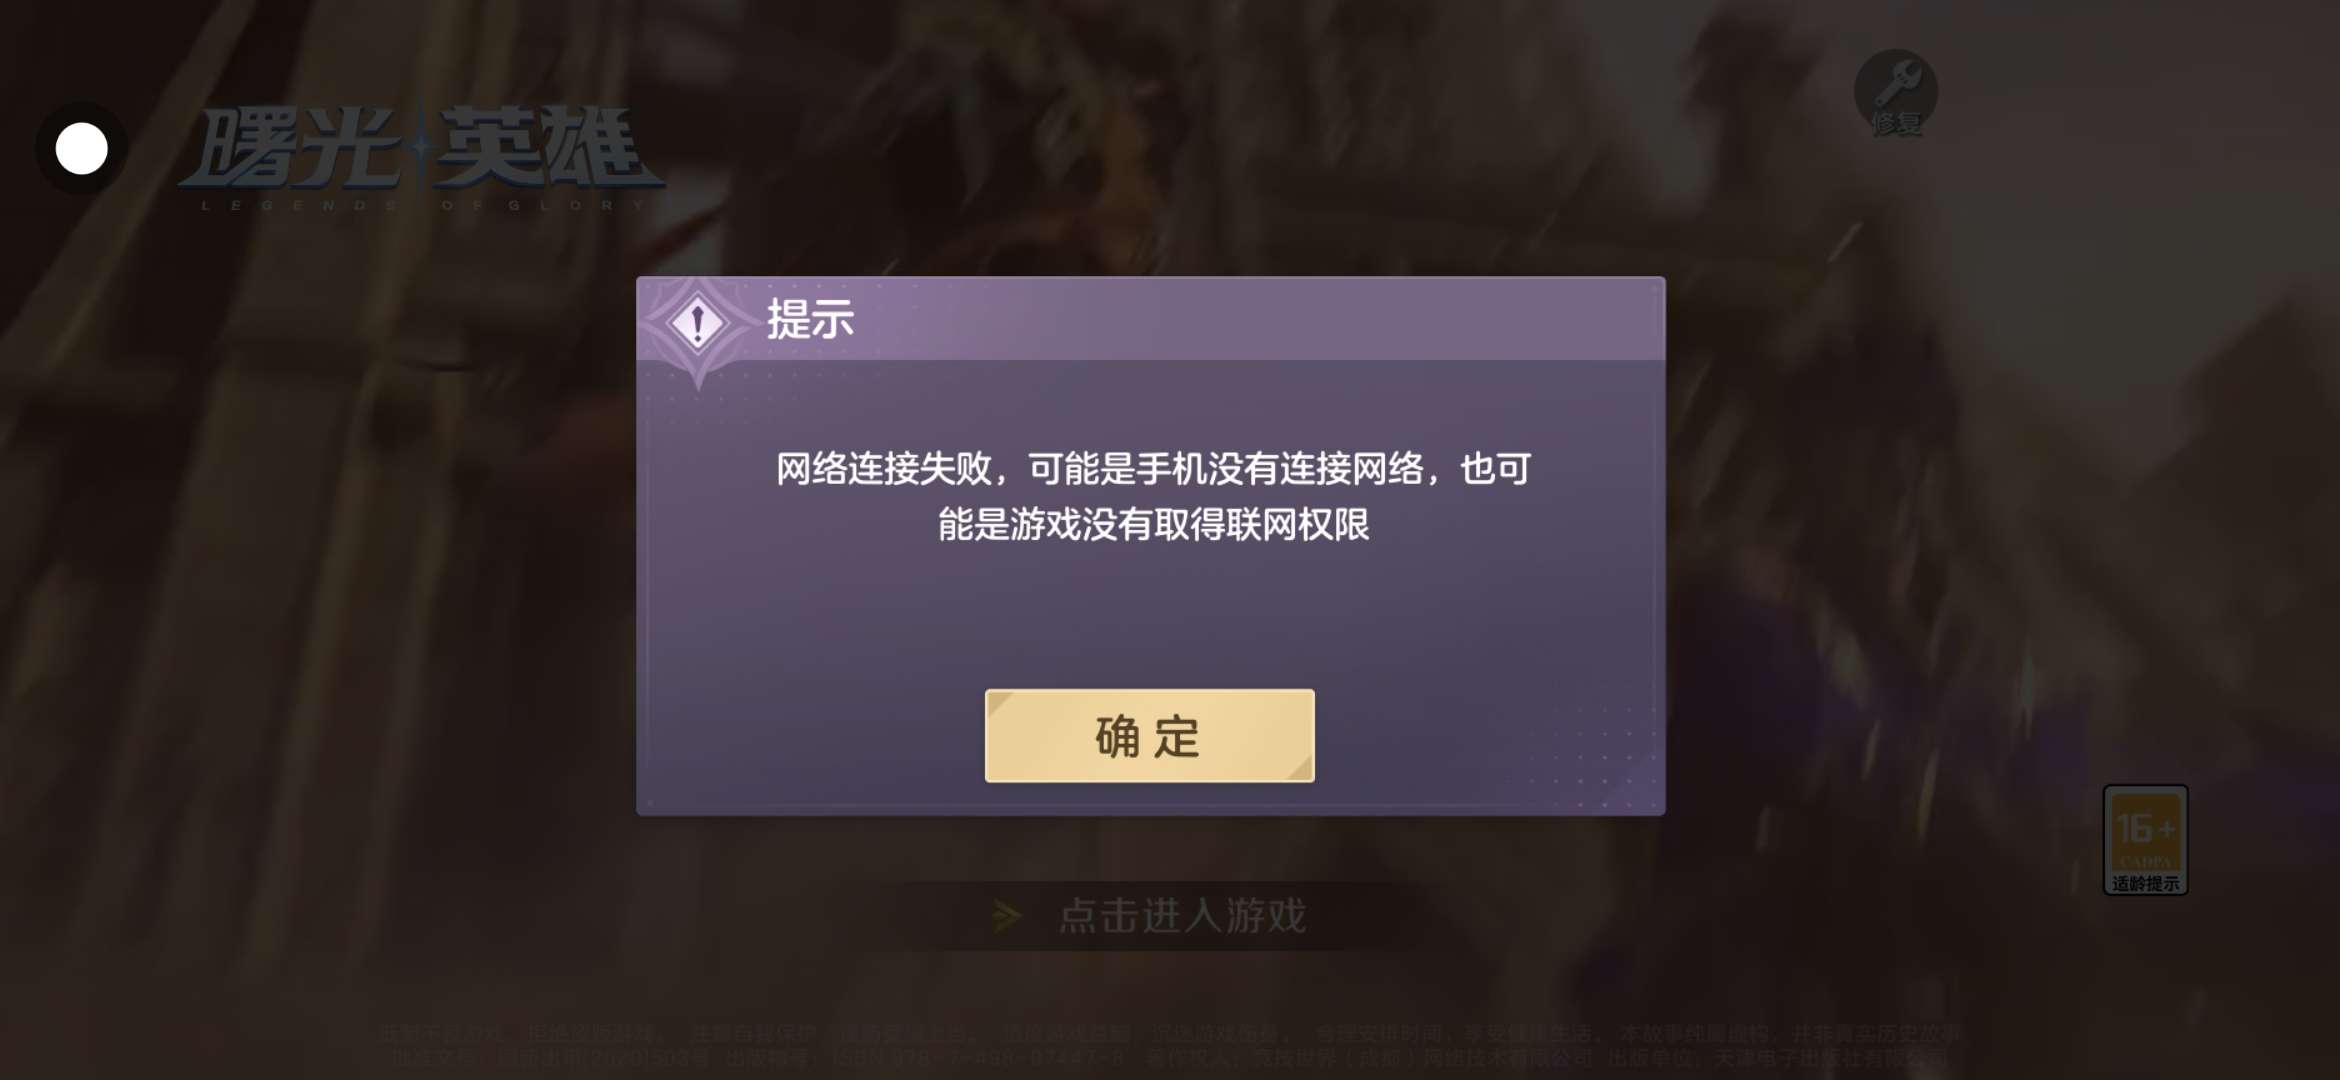Tap the 修复 label below the wrench
Image resolution: width=2340 pixels, height=1080 pixels.
[1895, 123]
